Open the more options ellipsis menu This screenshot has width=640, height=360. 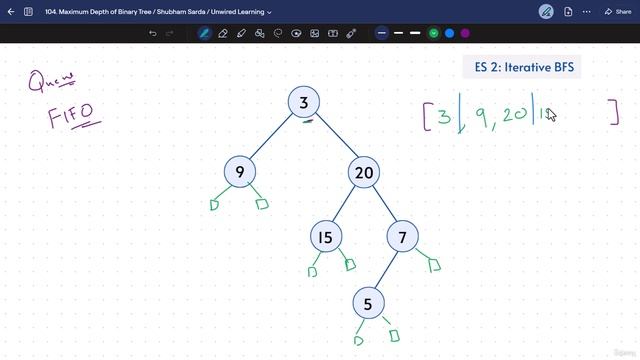pyautogui.click(x=587, y=12)
